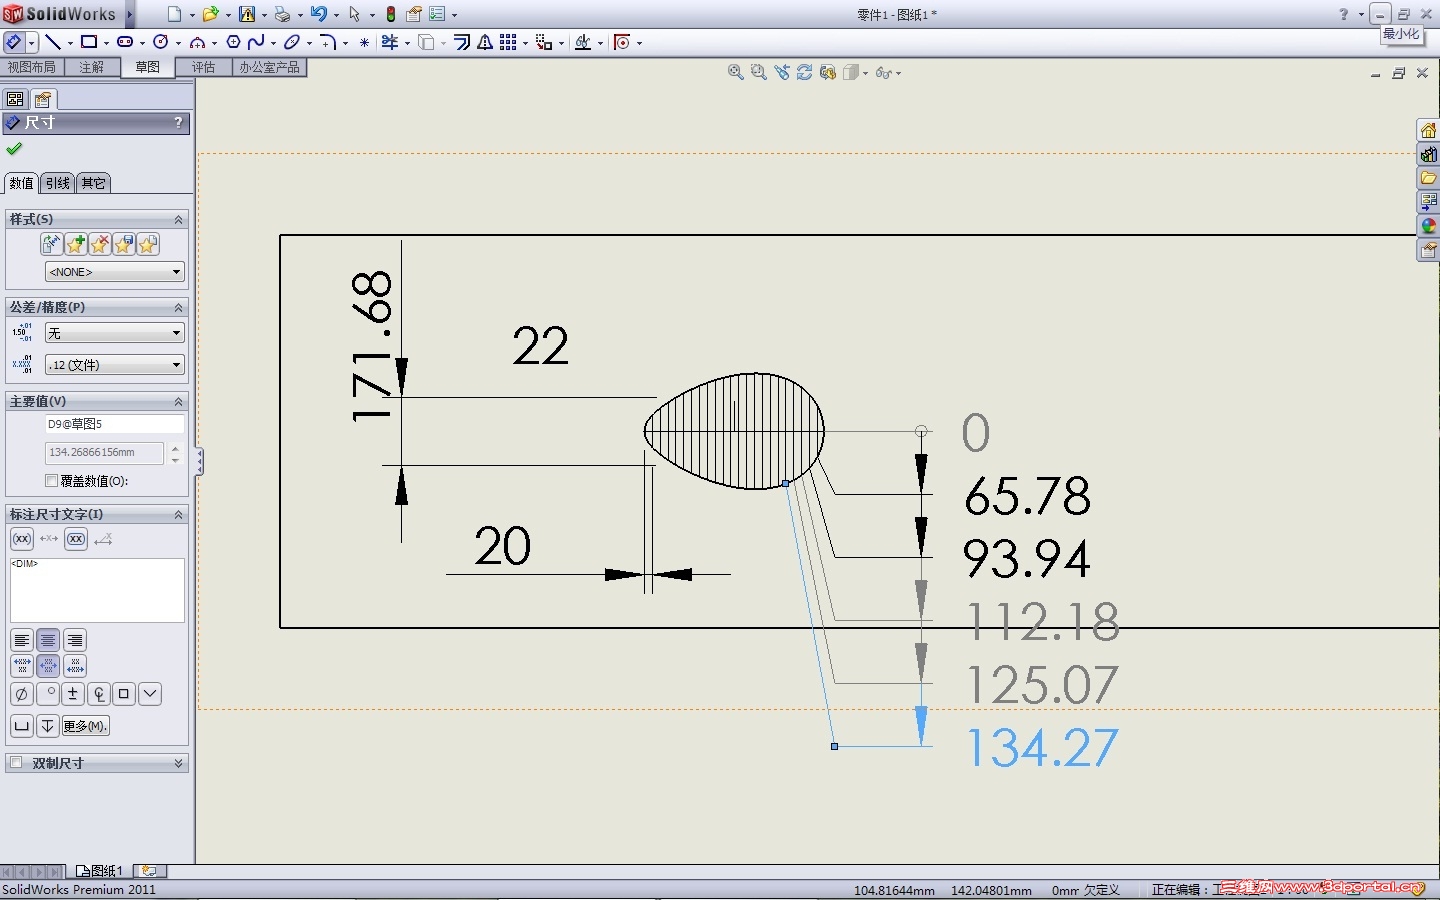Image resolution: width=1440 pixels, height=900 pixels.
Task: Open Display/Delete Relations tool
Action: pyautogui.click(x=583, y=42)
